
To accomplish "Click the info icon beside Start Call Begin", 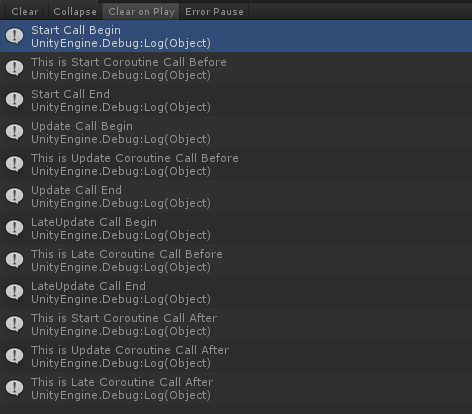I will tap(15, 36).
